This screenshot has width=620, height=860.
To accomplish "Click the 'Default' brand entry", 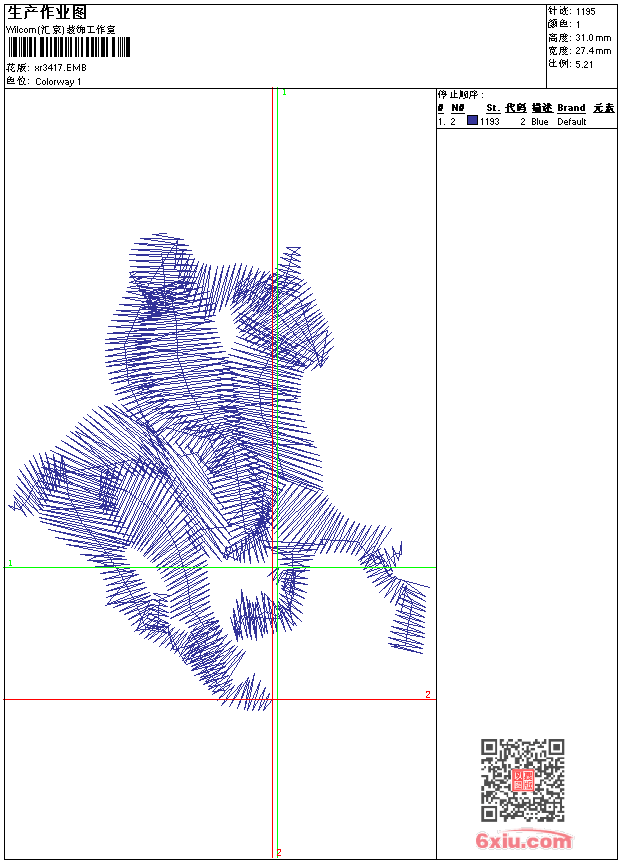I will coord(572,122).
